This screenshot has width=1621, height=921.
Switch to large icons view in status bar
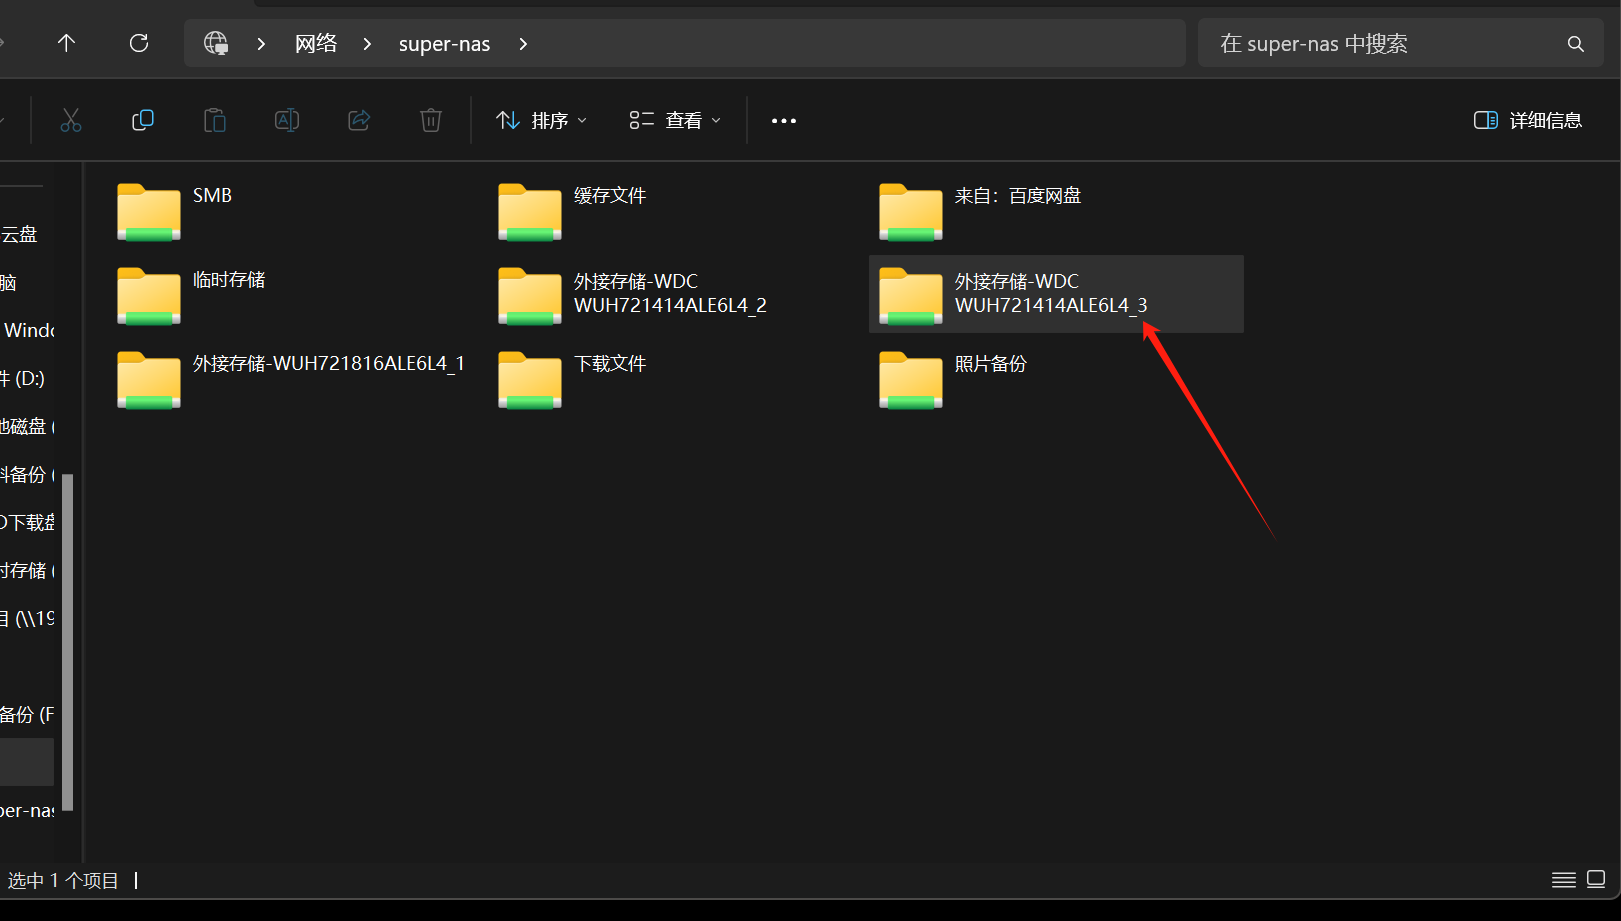click(1596, 880)
